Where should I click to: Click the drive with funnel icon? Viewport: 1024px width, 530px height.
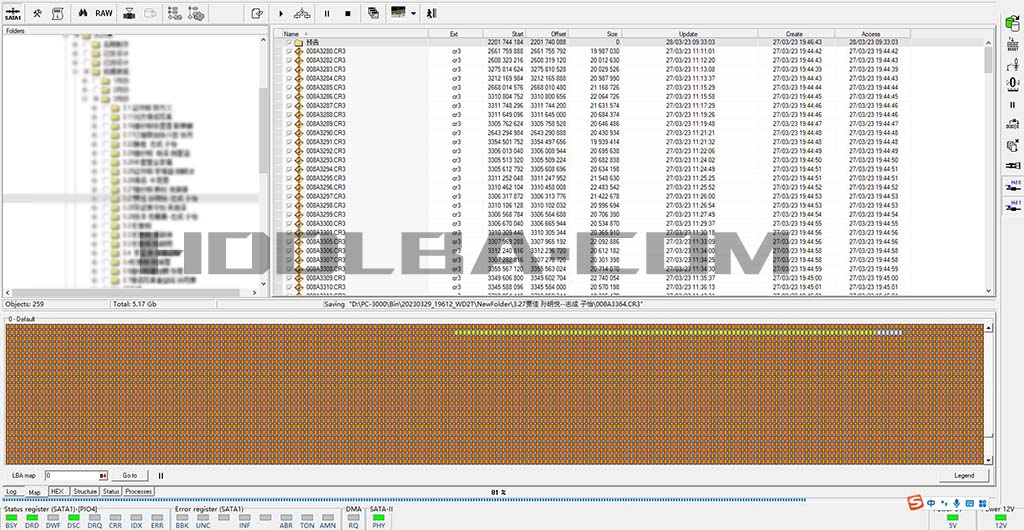(x=129, y=13)
